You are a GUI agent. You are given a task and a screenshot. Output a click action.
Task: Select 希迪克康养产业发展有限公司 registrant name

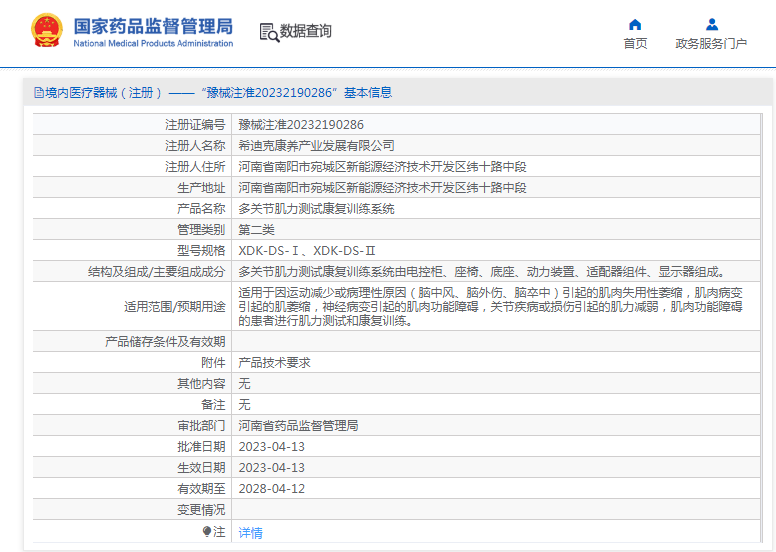coord(316,146)
